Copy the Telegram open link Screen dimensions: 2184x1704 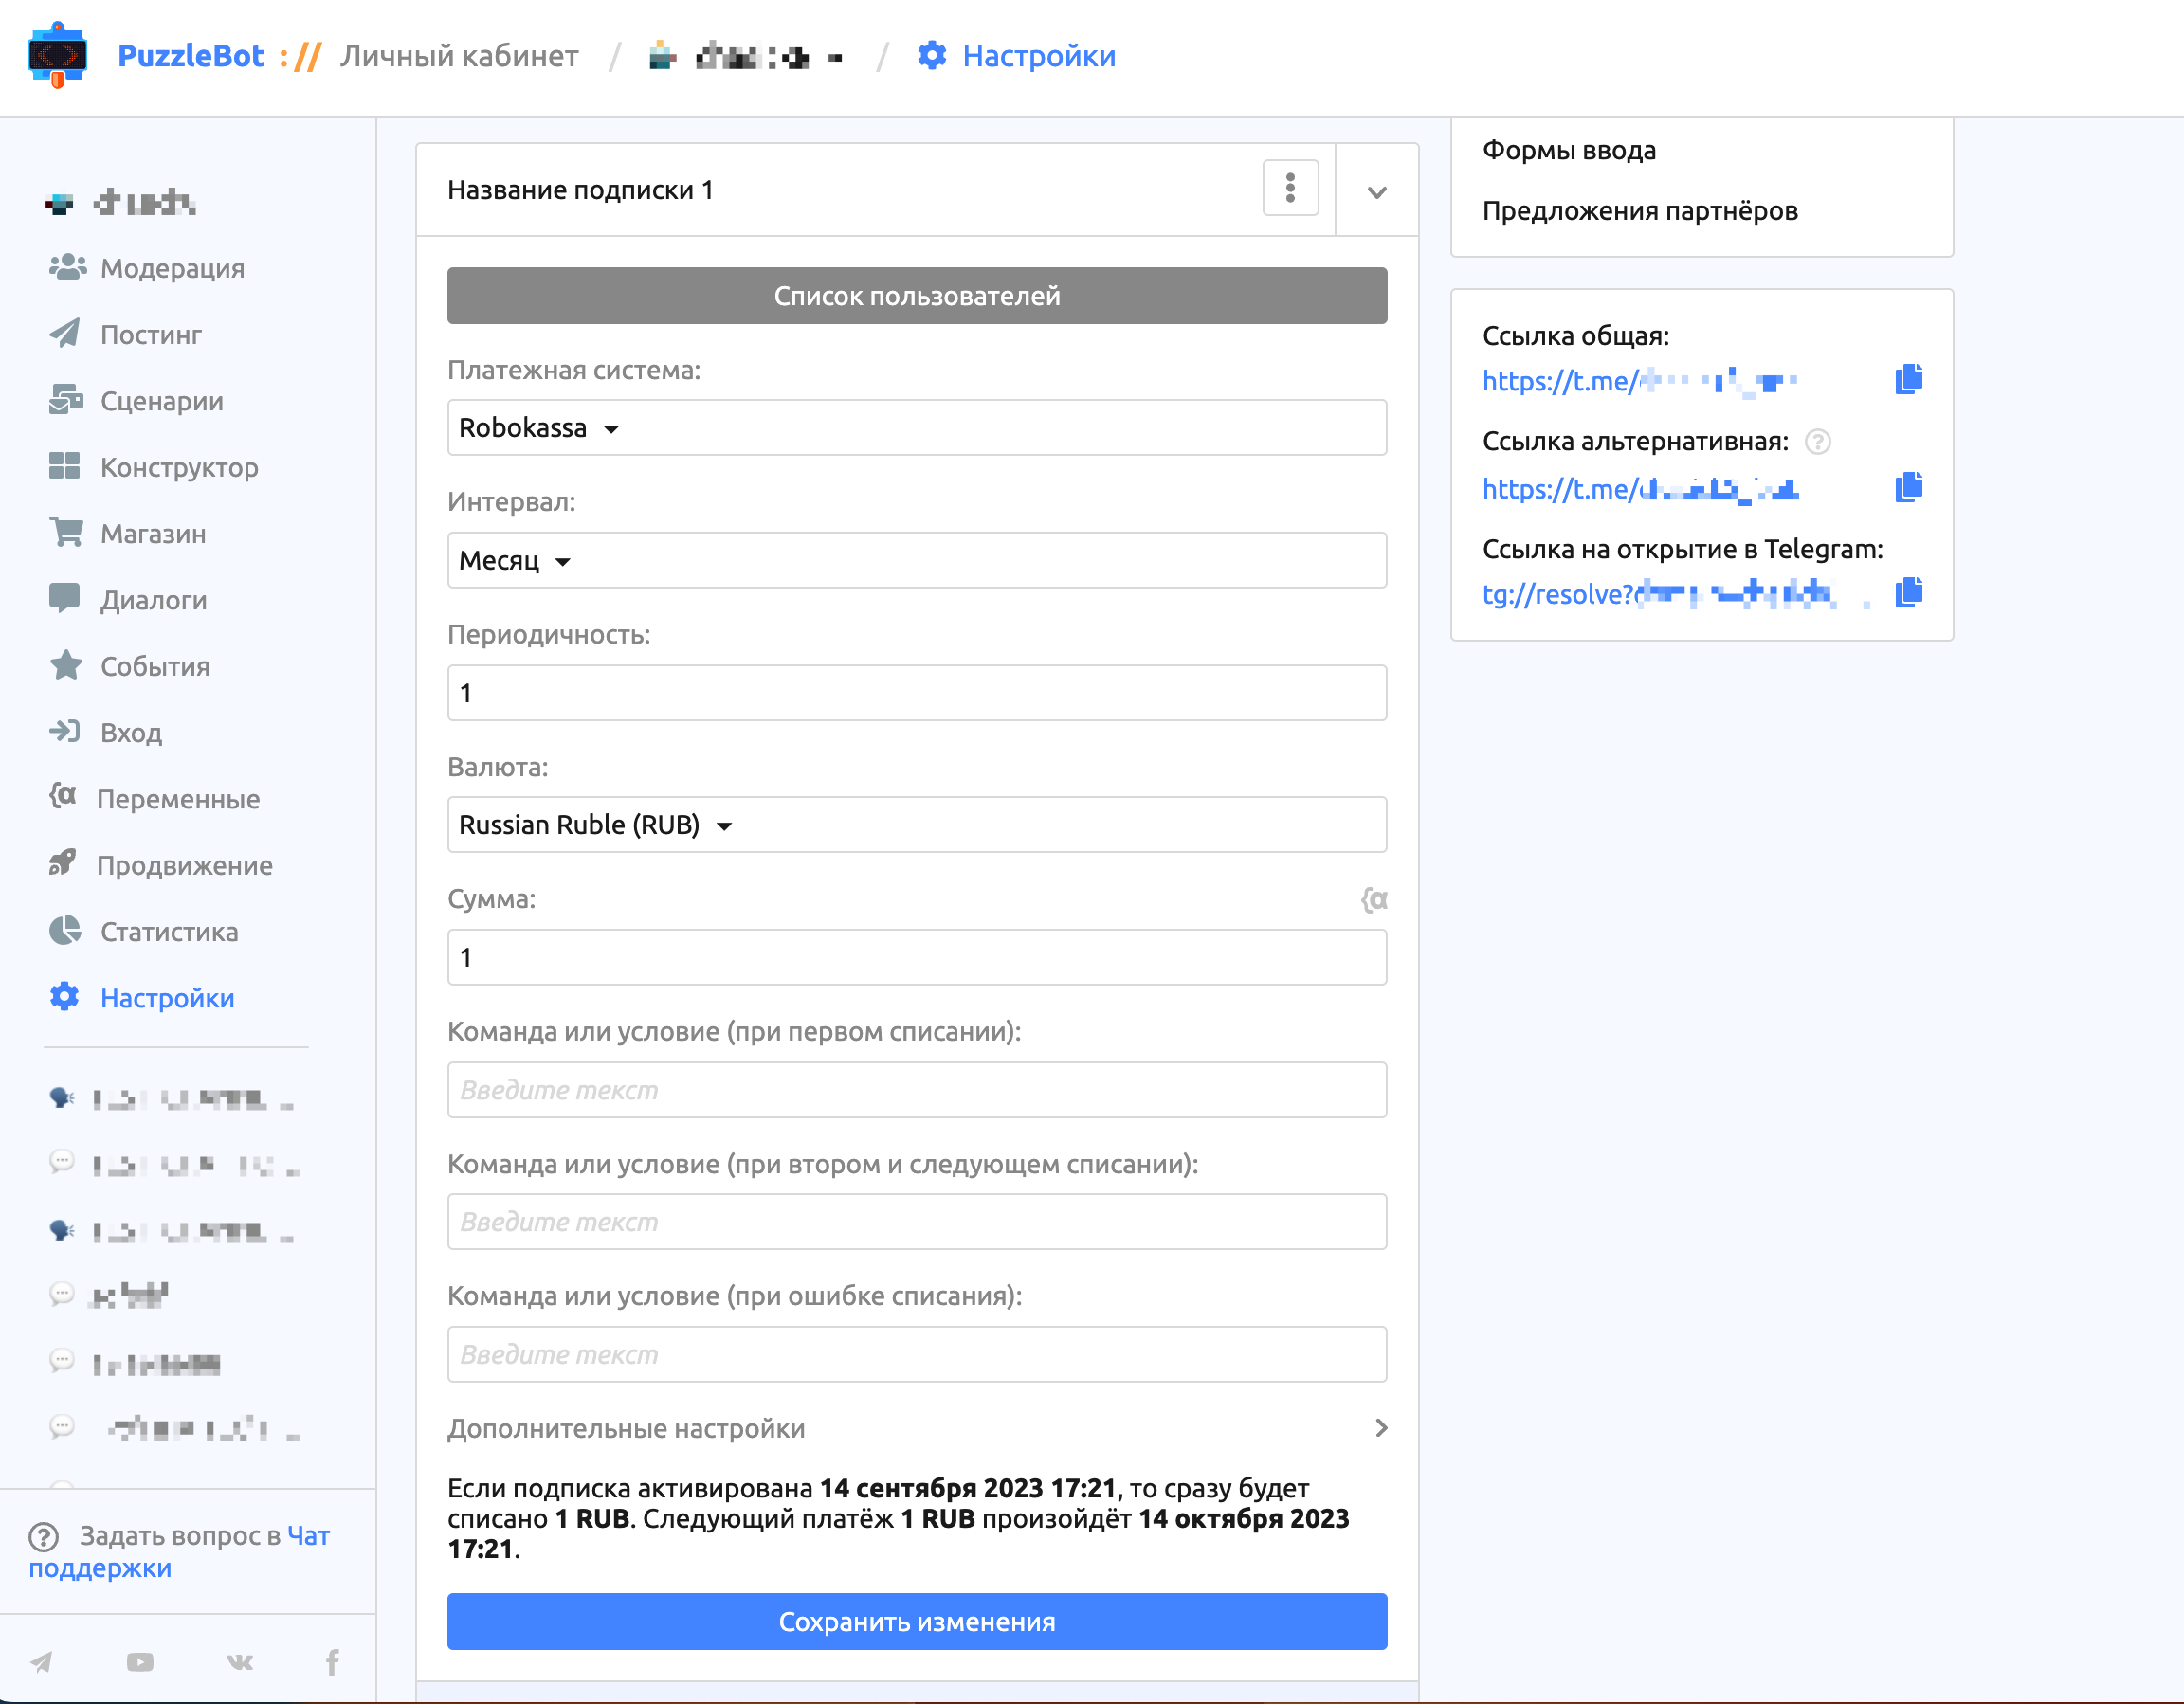(1908, 592)
